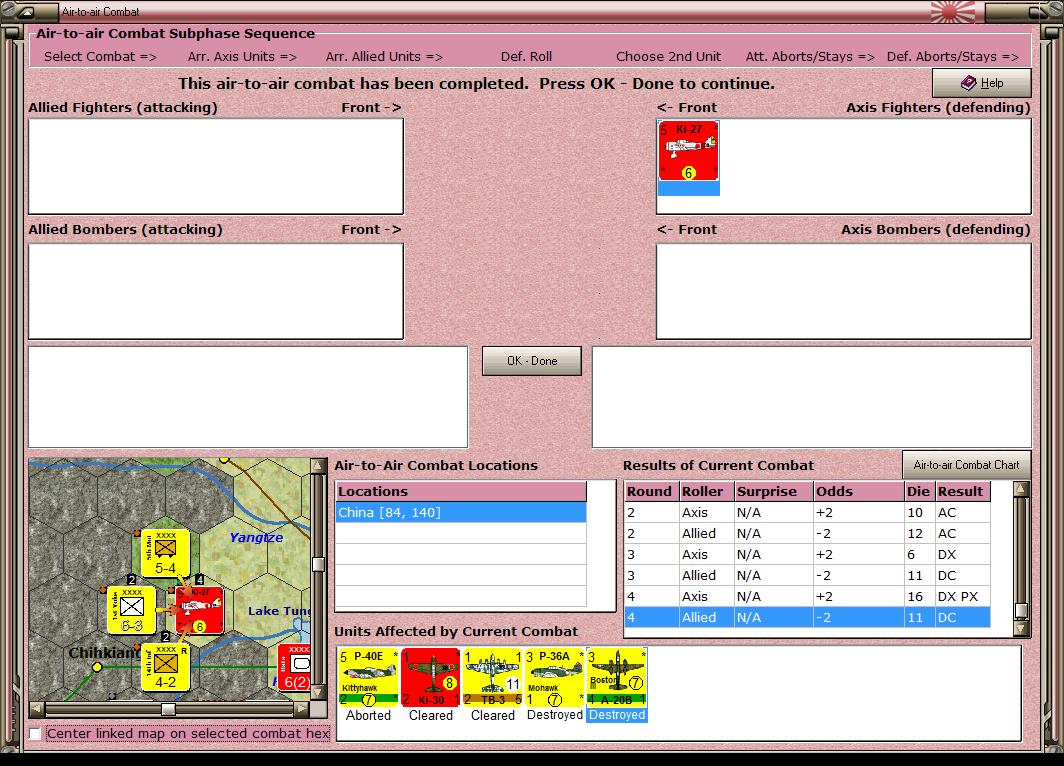
Task: Click the Att. Aborts/Stays subphase step
Action: 810,56
